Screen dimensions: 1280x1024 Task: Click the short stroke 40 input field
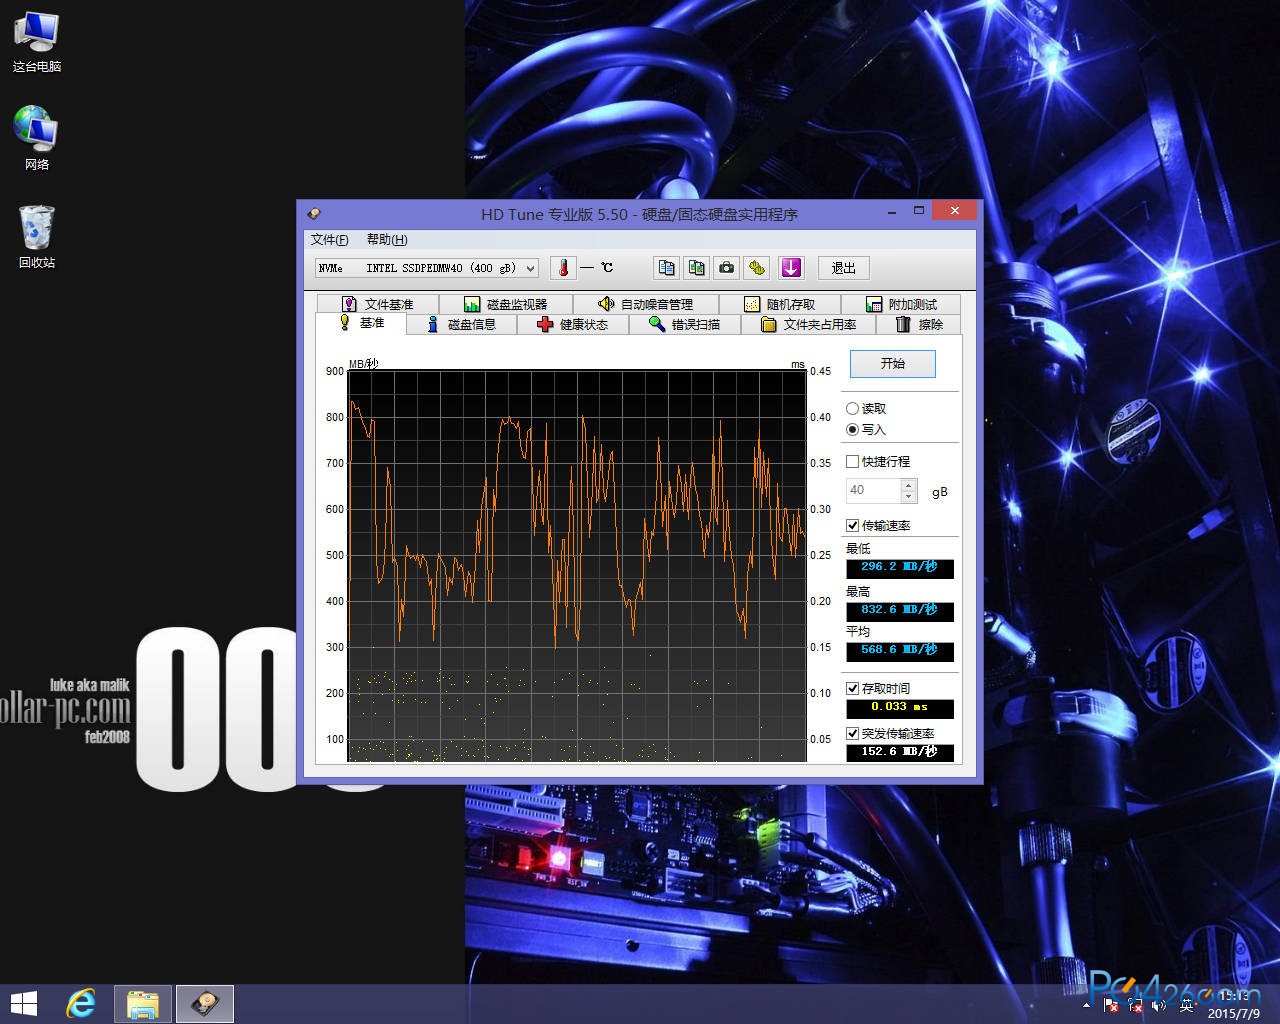(873, 490)
